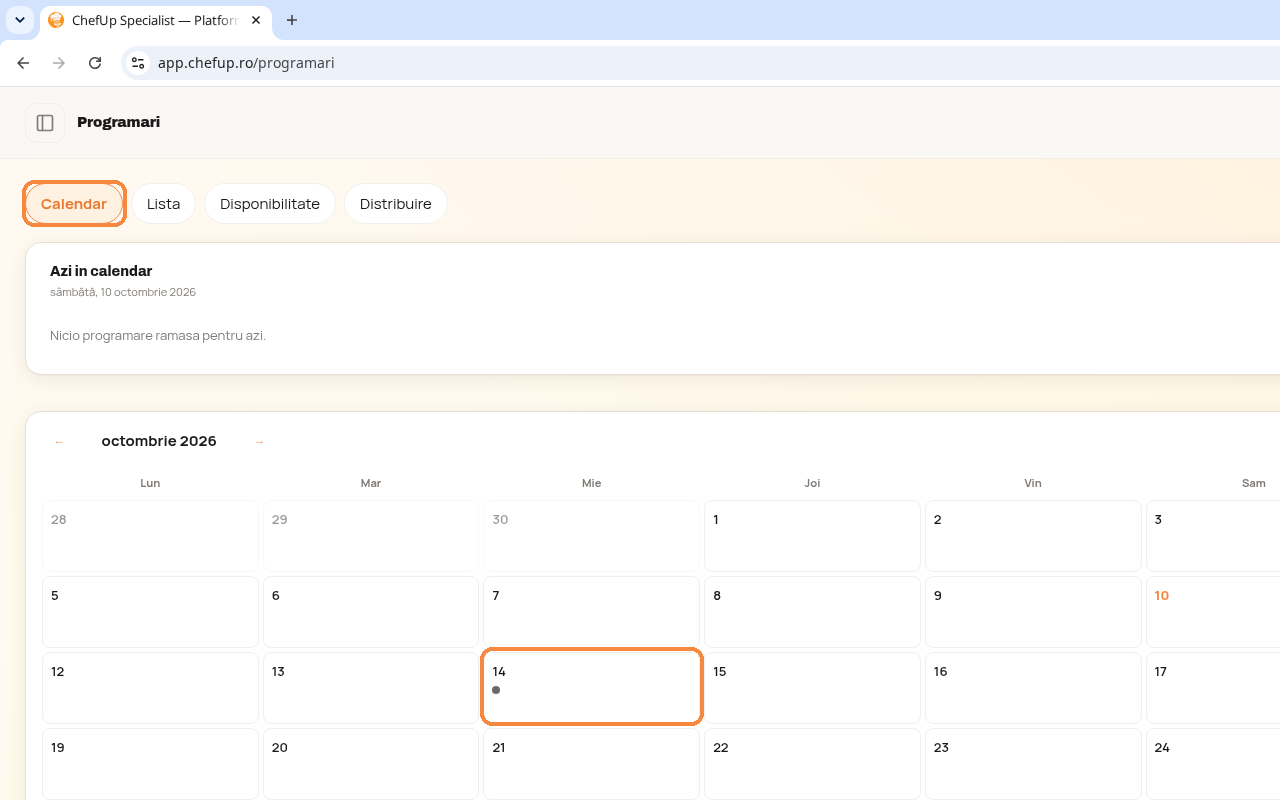The height and width of the screenshot is (800, 1280).
Task: Select October 12 cell
Action: (x=150, y=687)
